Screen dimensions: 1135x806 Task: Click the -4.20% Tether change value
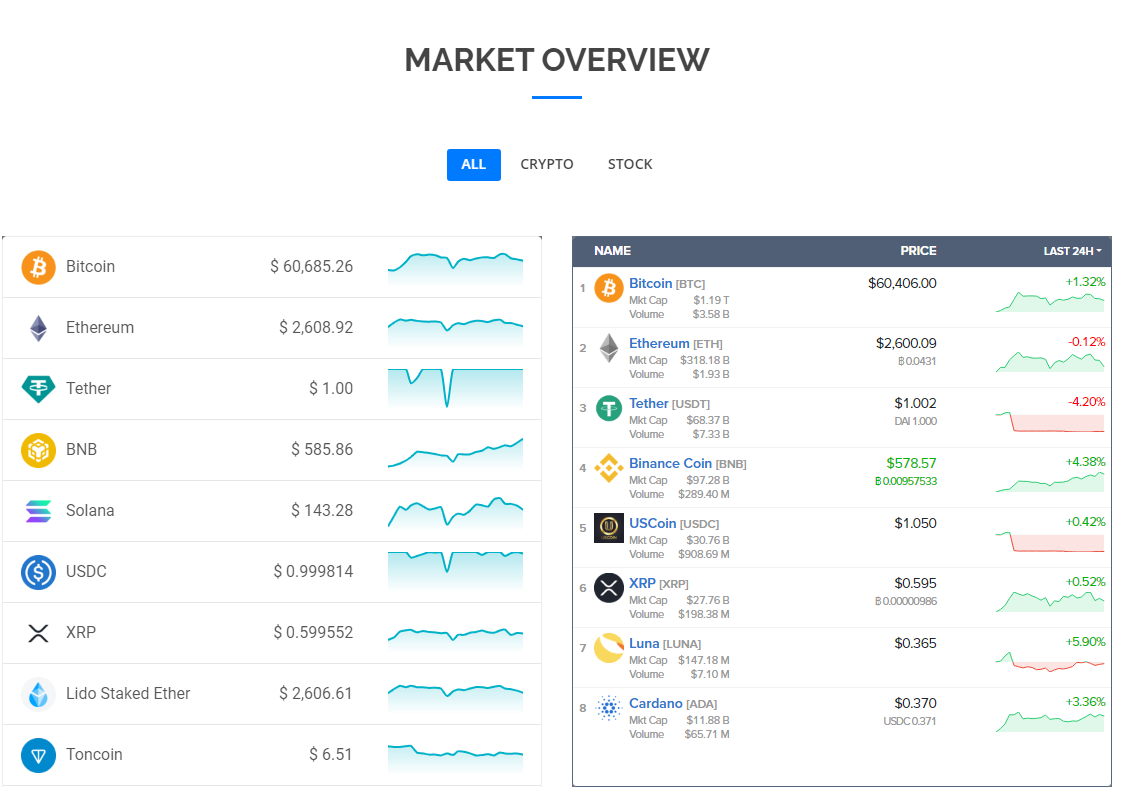point(1087,402)
